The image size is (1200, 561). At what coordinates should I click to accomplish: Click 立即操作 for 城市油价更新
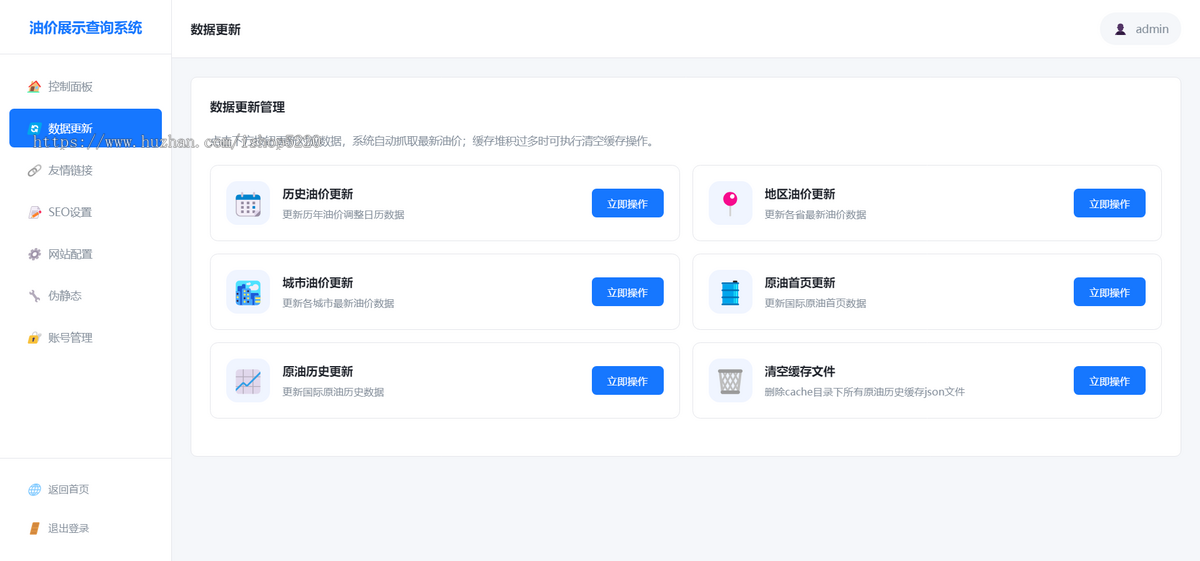(x=627, y=292)
